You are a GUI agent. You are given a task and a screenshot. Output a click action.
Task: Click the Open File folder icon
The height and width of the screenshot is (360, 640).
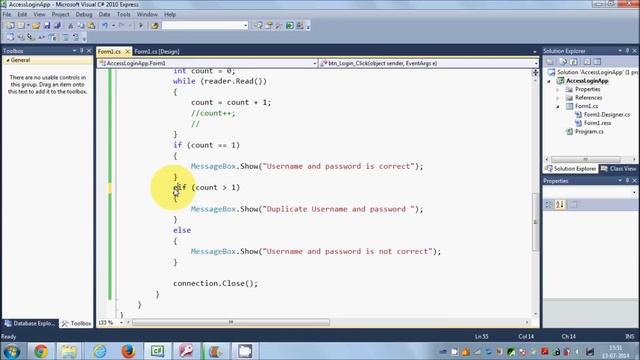point(36,26)
